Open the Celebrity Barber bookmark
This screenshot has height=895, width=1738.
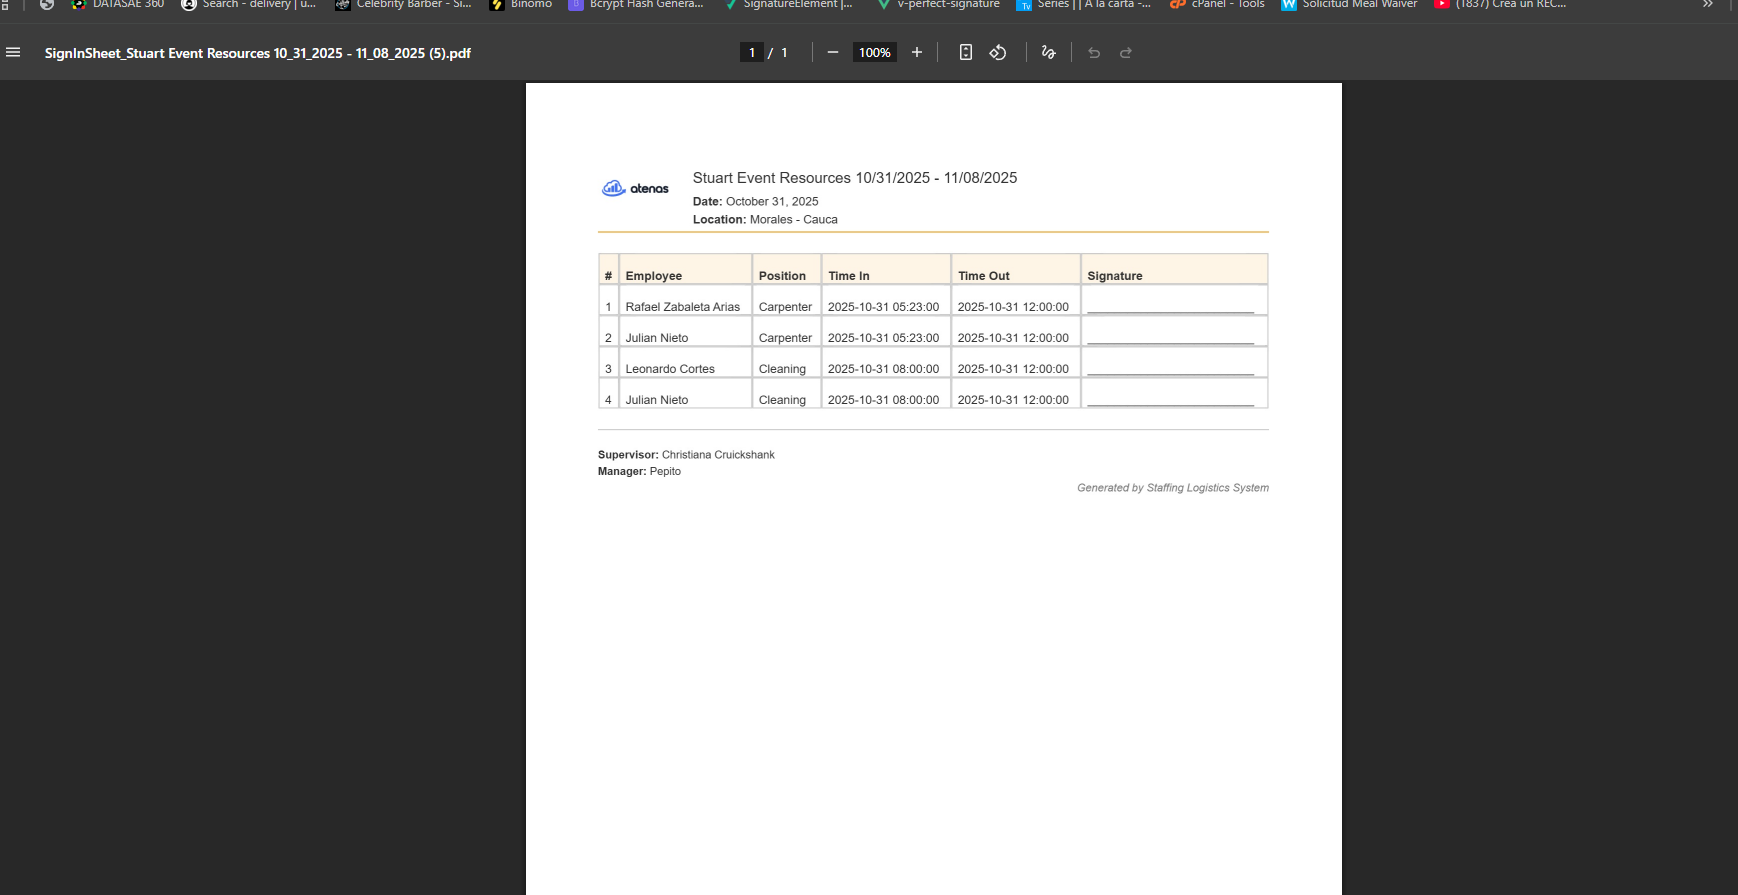click(x=404, y=5)
